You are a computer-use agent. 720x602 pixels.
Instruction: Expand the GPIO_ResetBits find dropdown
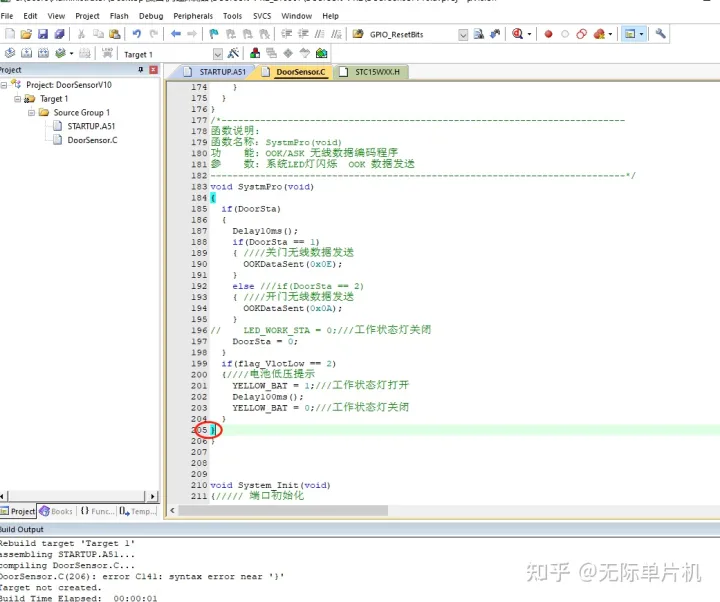tap(463, 34)
